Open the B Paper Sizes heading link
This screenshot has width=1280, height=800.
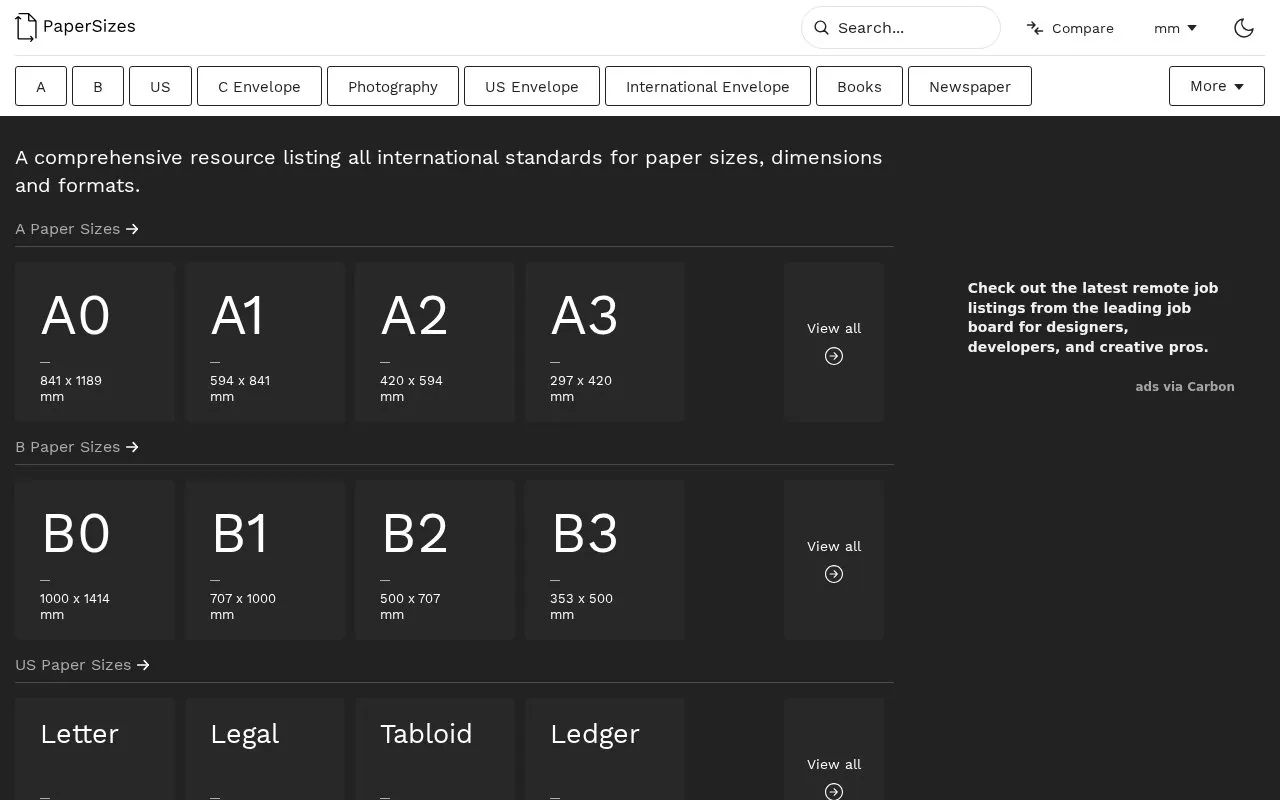pyautogui.click(x=77, y=447)
